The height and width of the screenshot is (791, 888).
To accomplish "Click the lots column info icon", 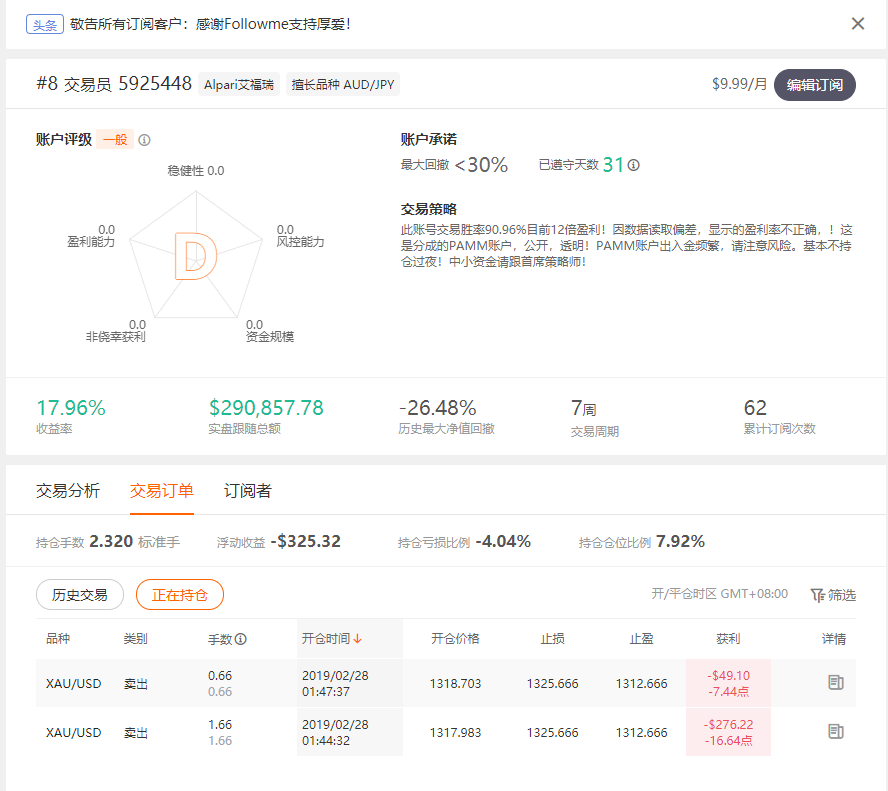I will 241,639.
